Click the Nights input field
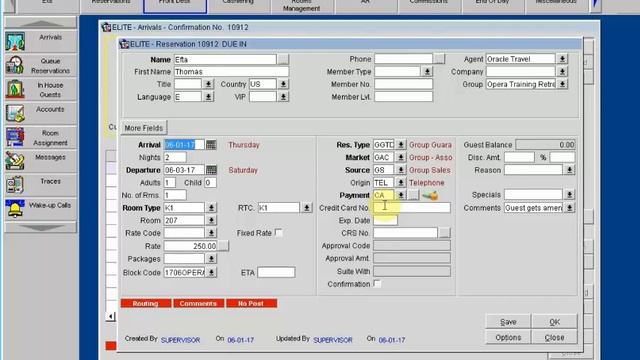 (x=175, y=157)
